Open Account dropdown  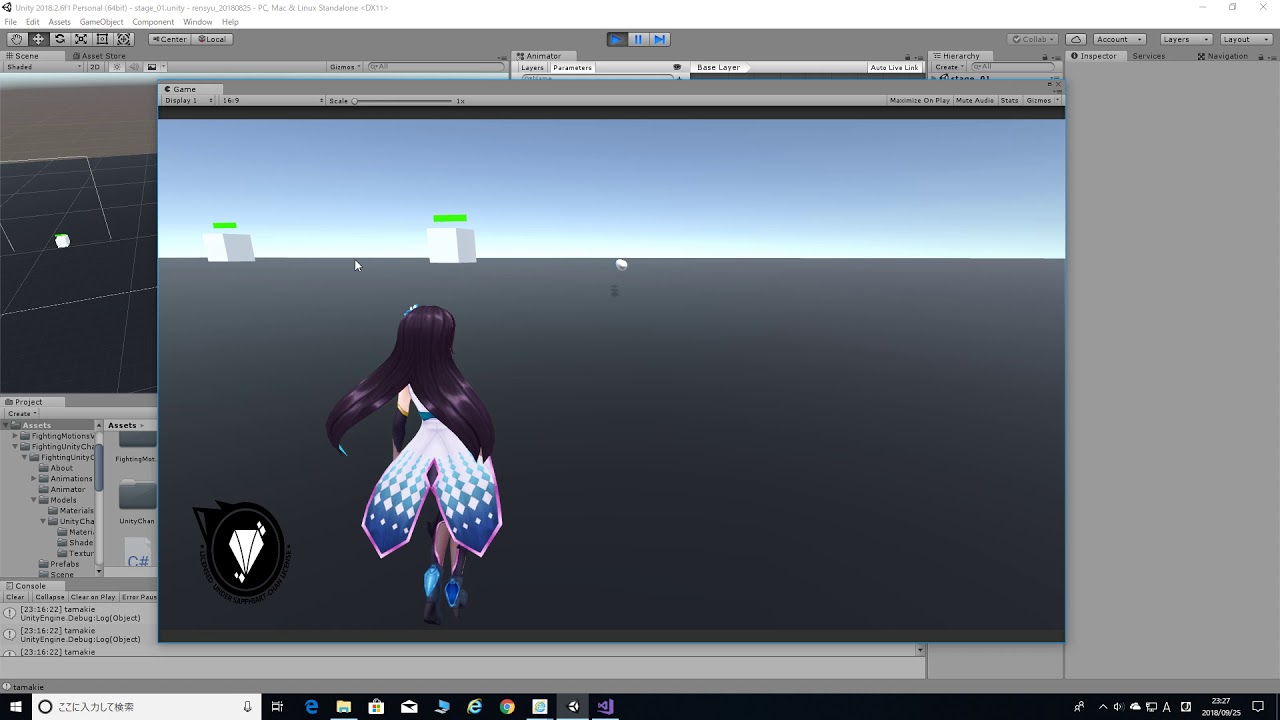pyautogui.click(x=1118, y=39)
